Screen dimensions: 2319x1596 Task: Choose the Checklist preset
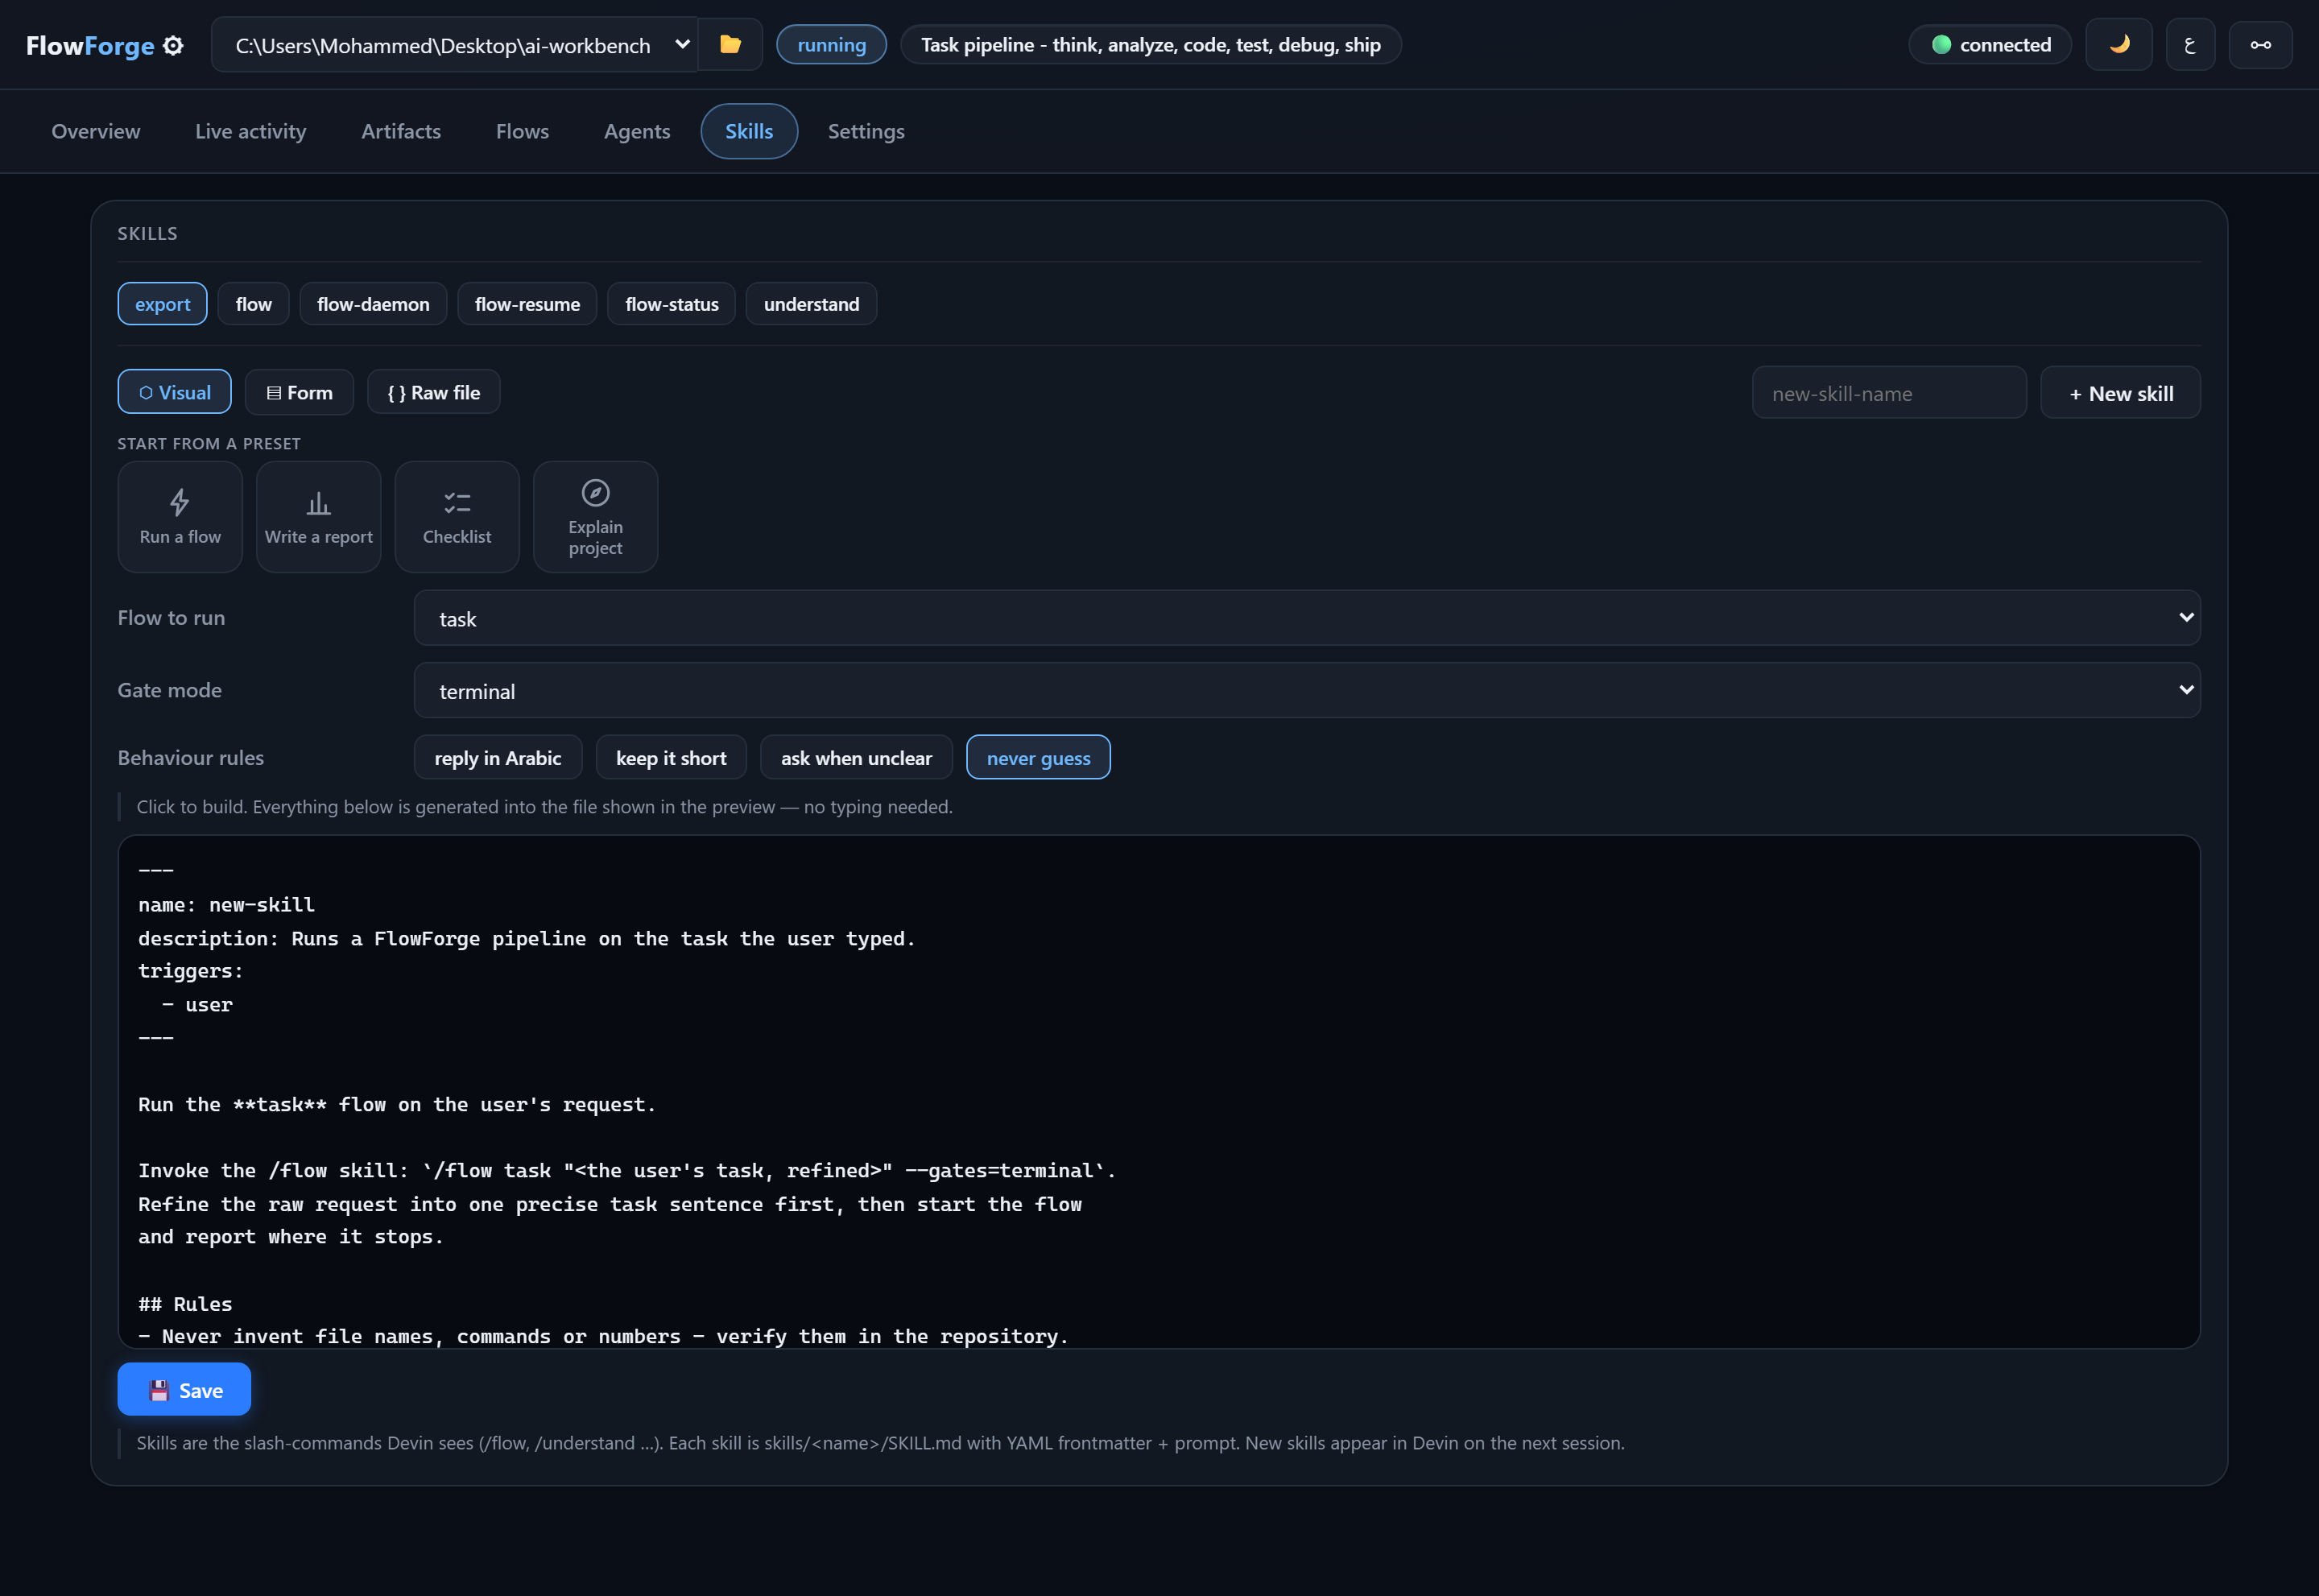[x=457, y=516]
